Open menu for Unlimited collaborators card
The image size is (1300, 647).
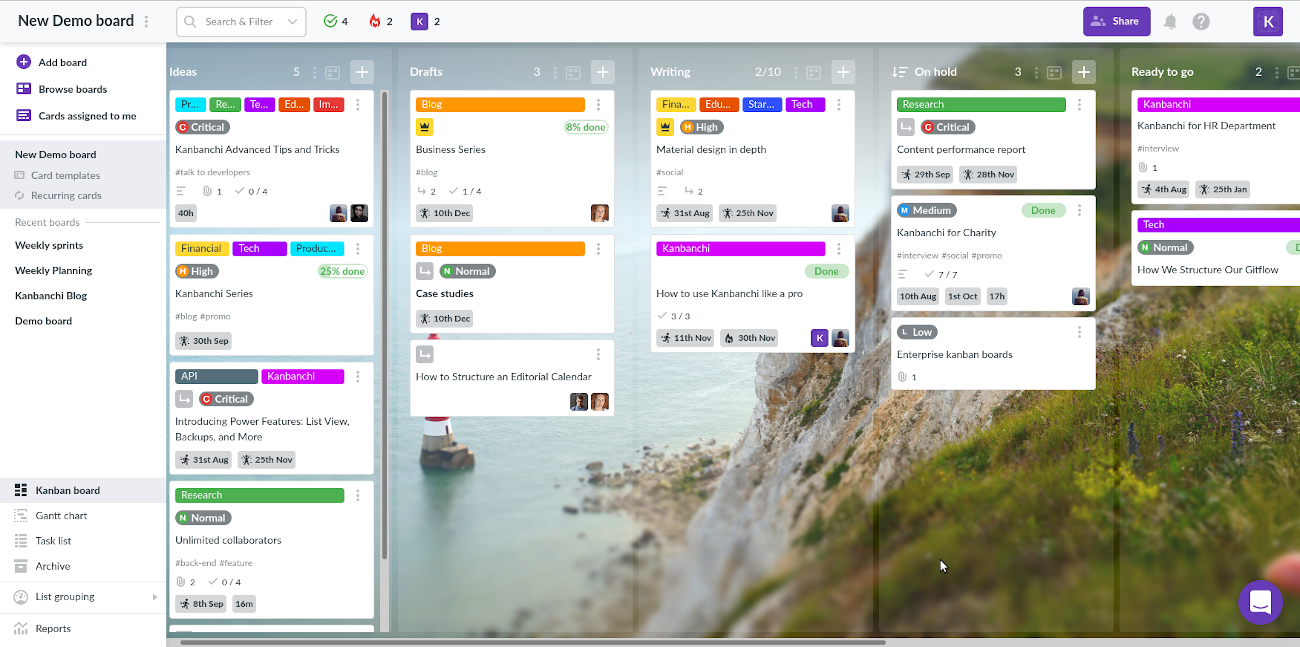358,495
